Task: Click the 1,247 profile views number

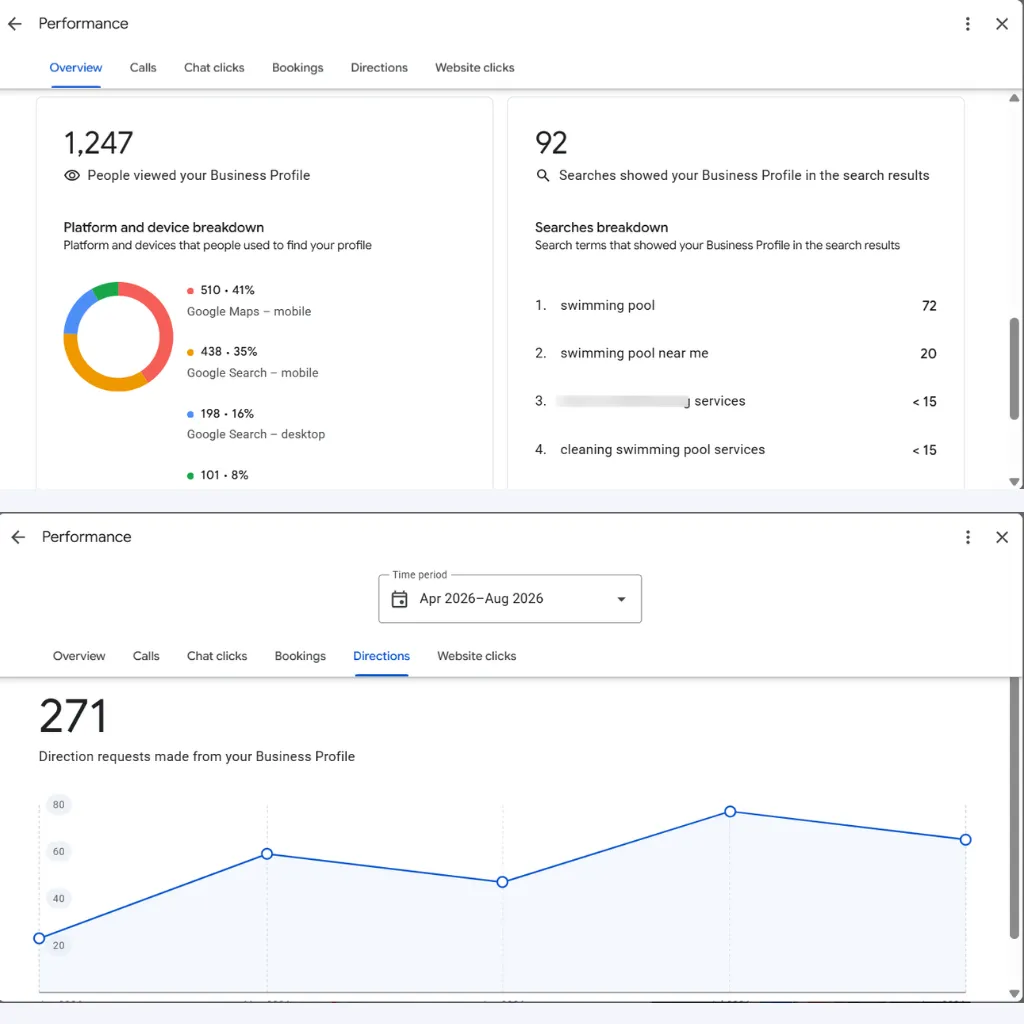Action: tap(99, 143)
